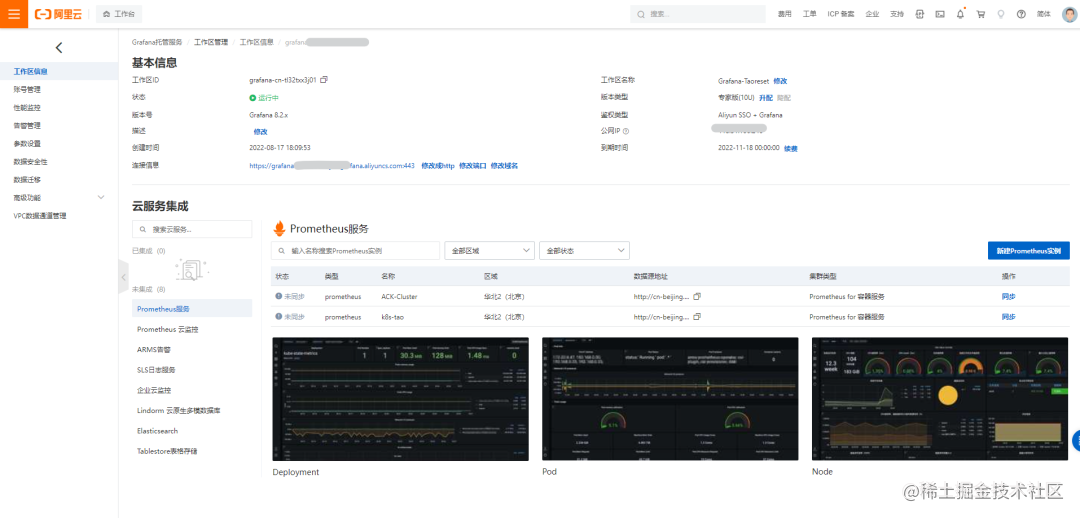1080x518 pixels.
Task: Select Prometheus服务 in integration list
Action: 192,309
